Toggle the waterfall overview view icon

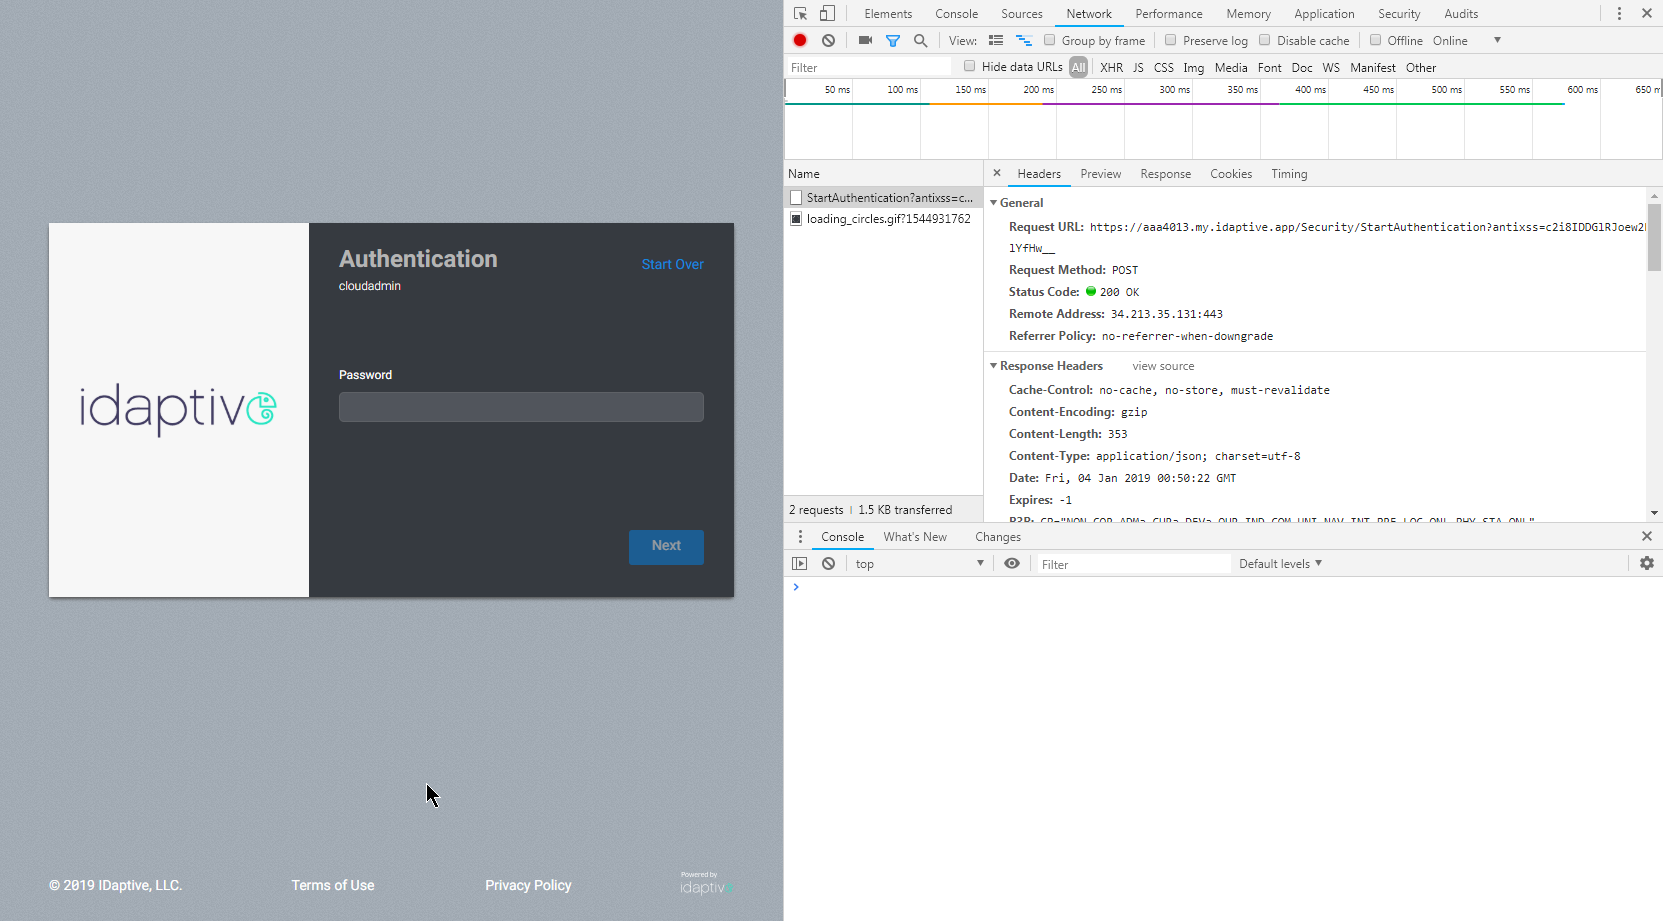coord(1024,40)
